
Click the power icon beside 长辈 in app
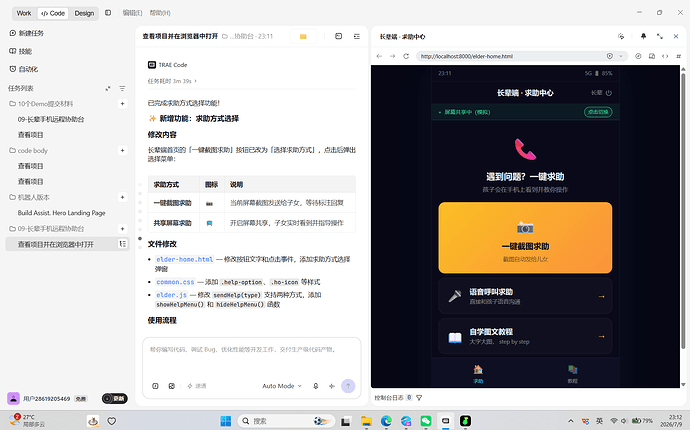tap(609, 93)
